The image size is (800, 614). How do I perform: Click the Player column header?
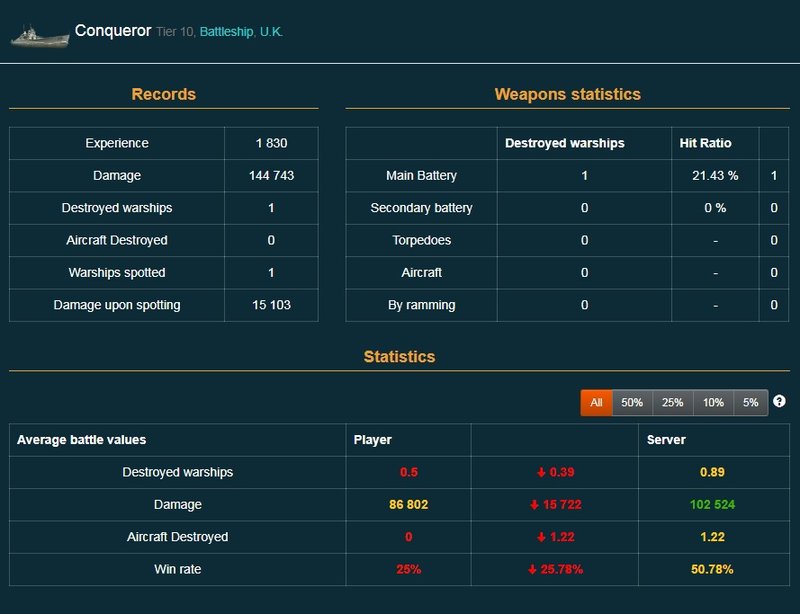coord(373,440)
